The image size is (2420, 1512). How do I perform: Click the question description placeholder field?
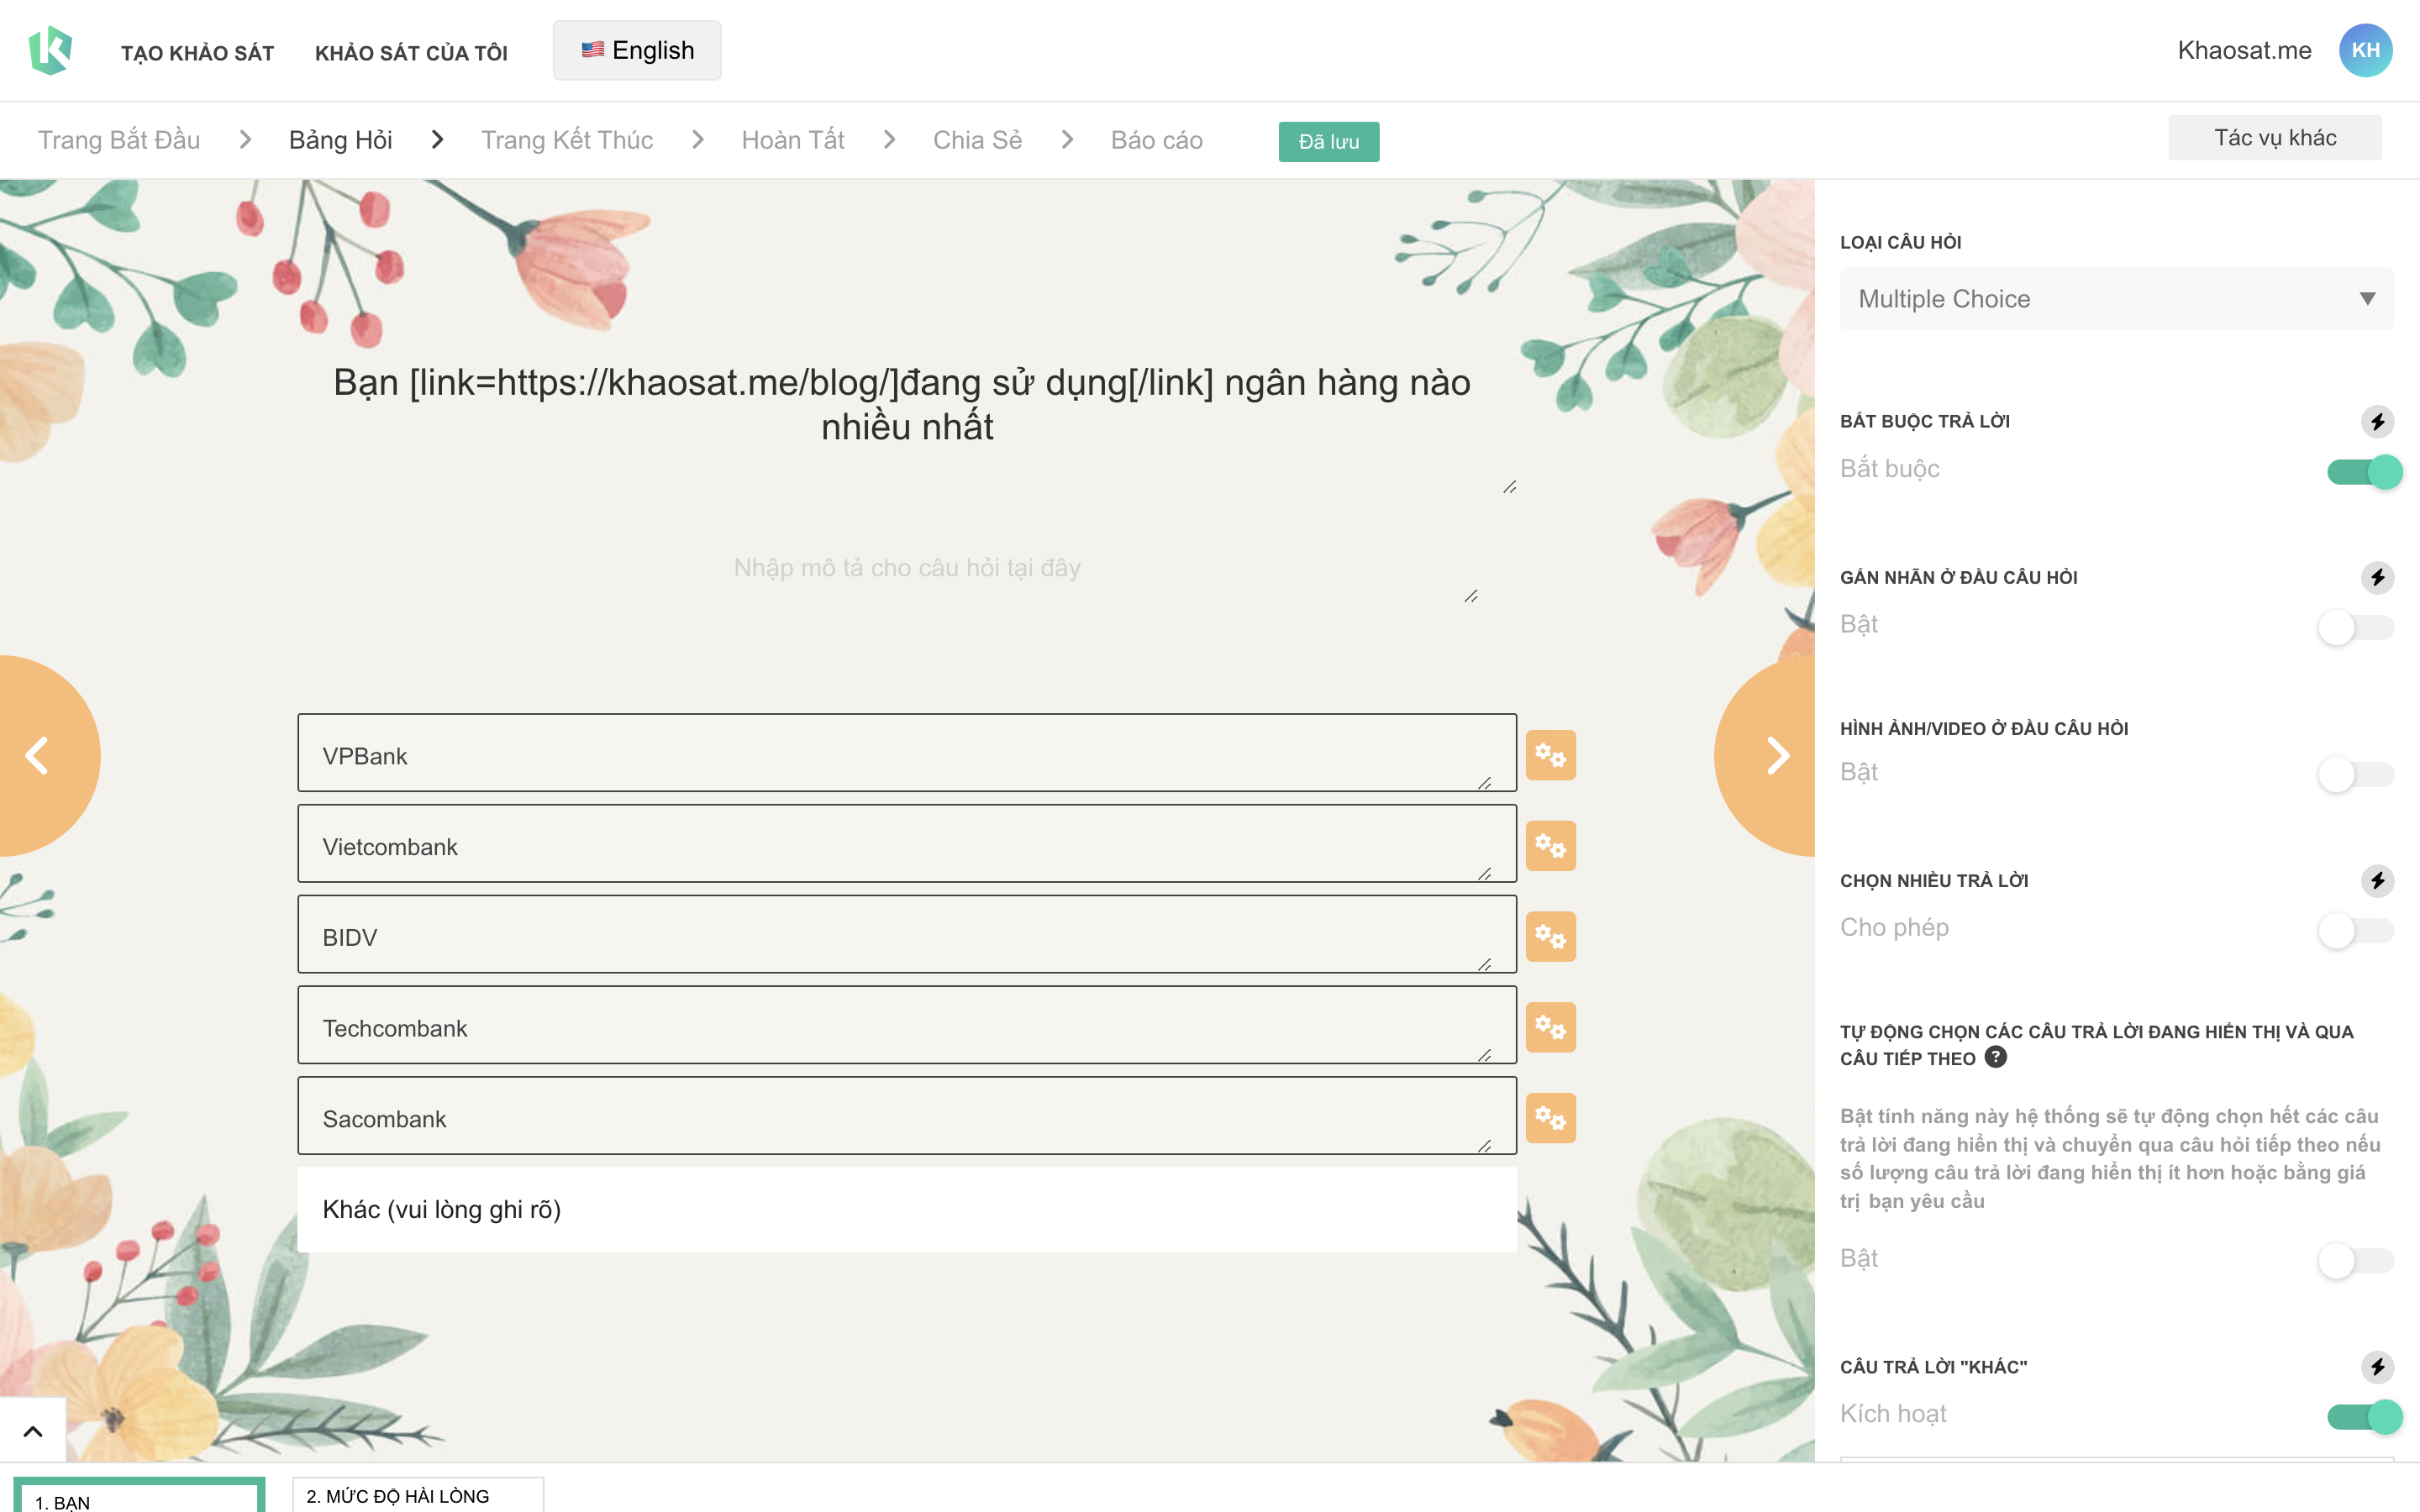[907, 567]
